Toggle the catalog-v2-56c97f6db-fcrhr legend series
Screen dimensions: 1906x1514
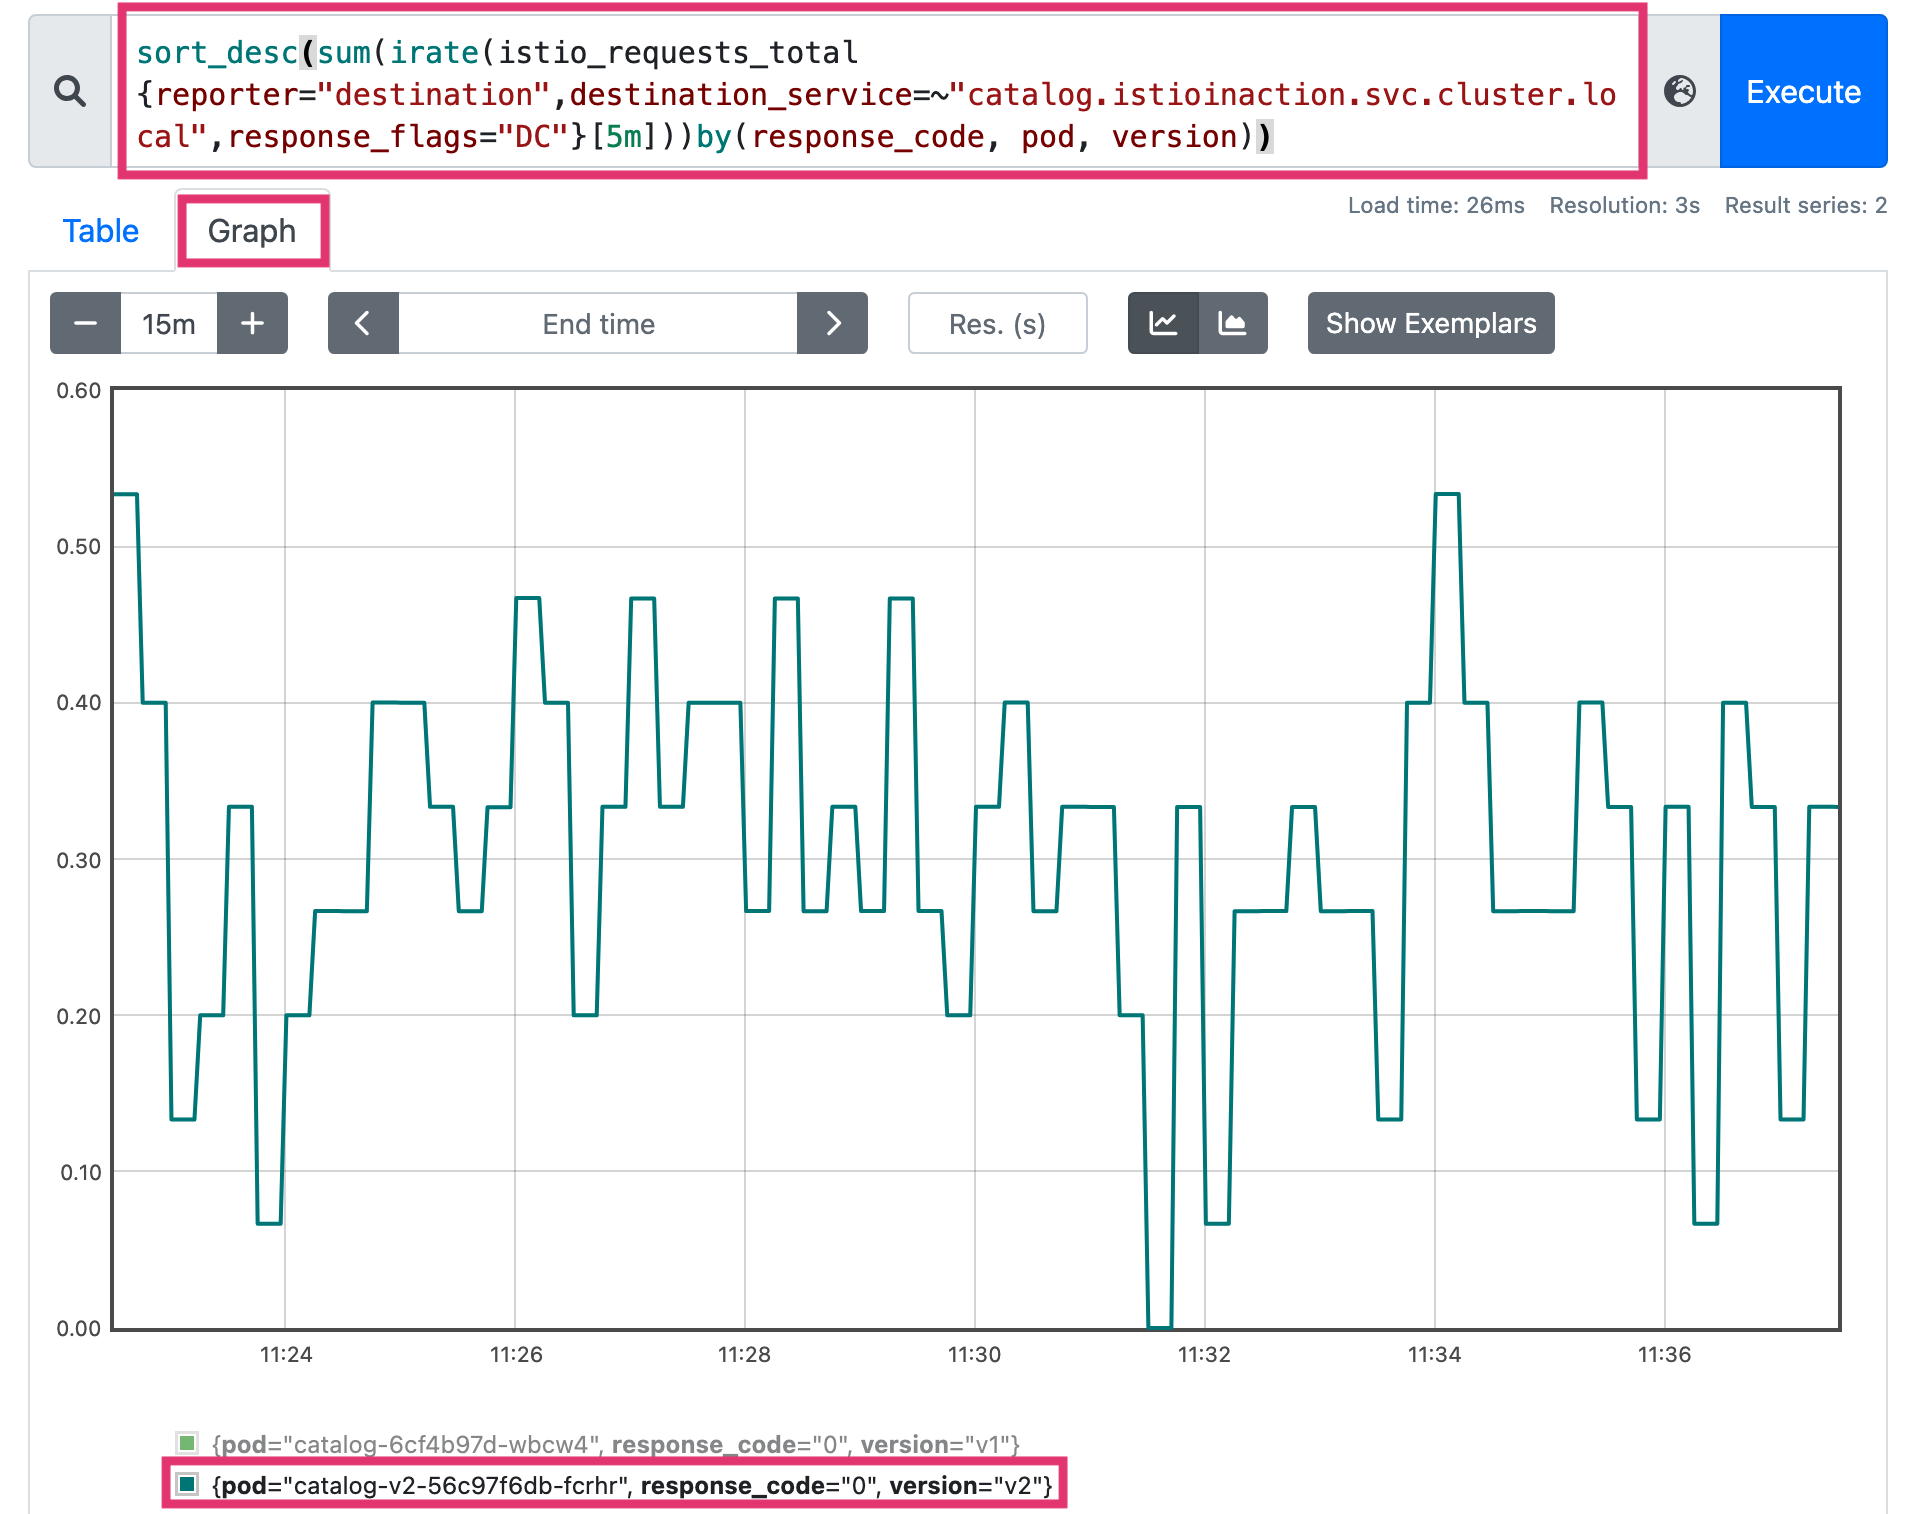tap(614, 1484)
